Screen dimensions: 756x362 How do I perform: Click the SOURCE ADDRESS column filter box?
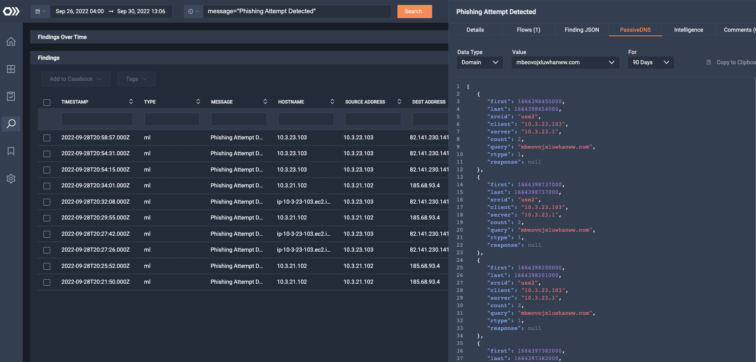(373, 119)
